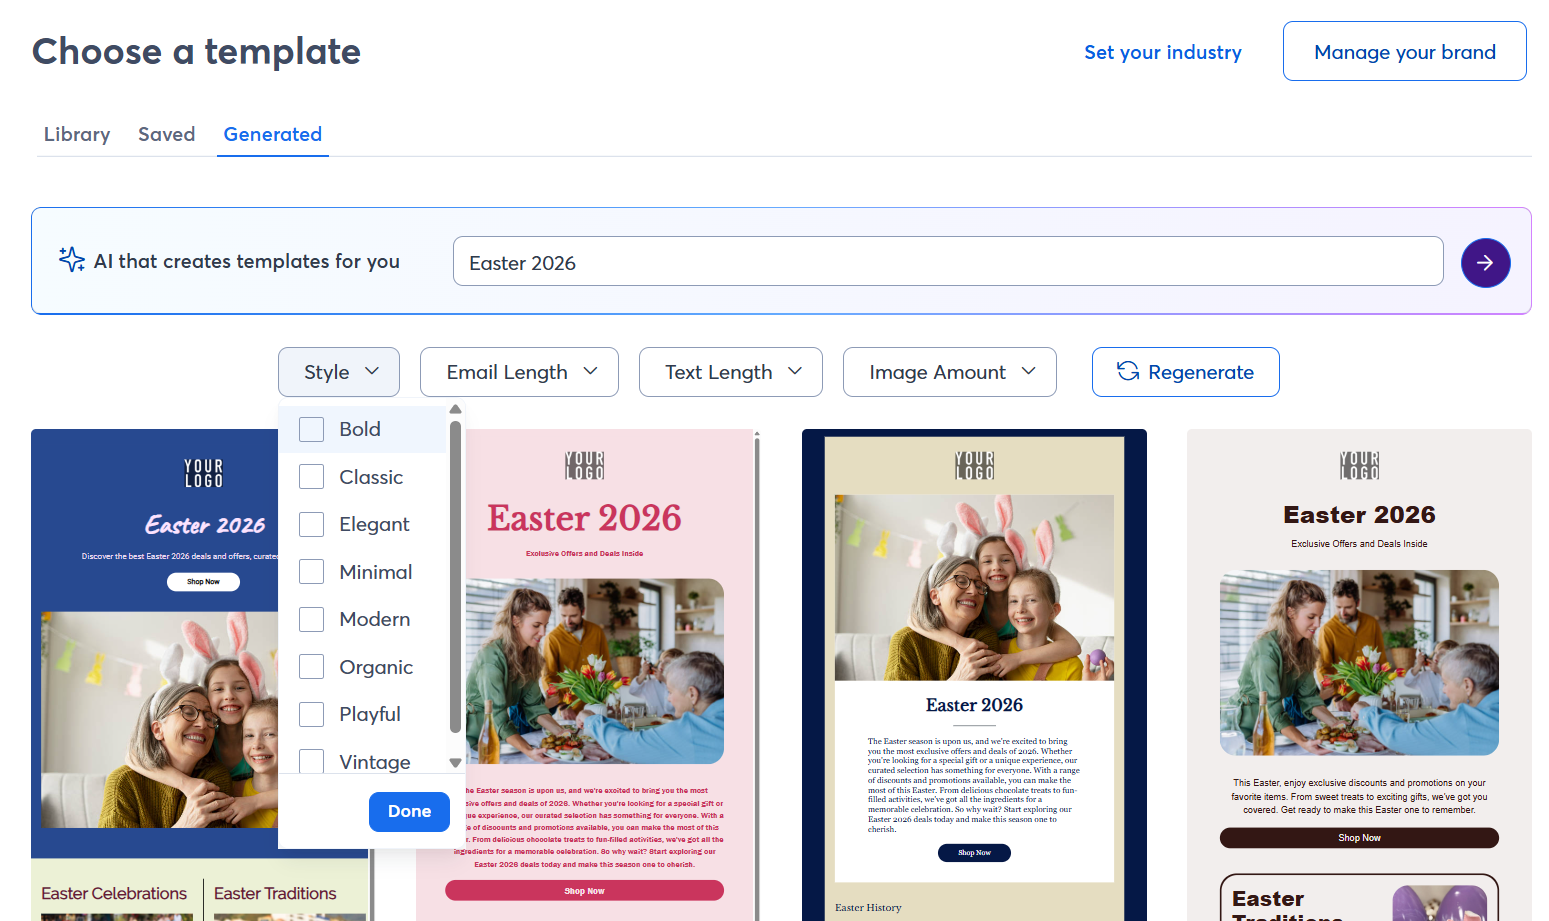Image resolution: width=1549 pixels, height=921 pixels.
Task: Enable the Modern checkbox
Action: [x=311, y=619]
